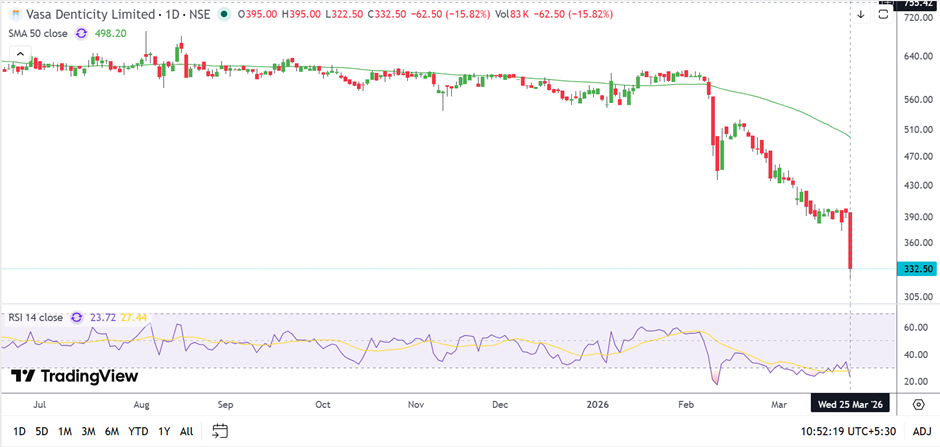The width and height of the screenshot is (940, 447).
Task: Select the YTD date range
Action: coord(139,431)
